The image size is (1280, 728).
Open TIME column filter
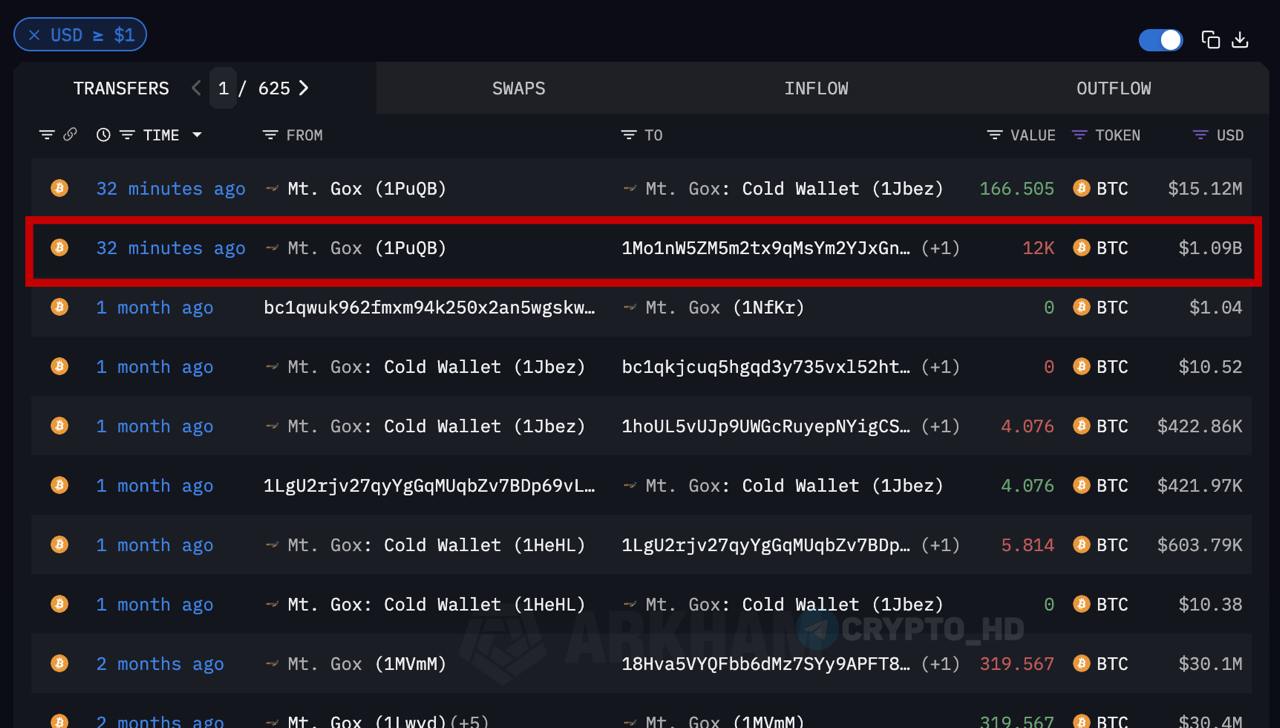click(127, 135)
